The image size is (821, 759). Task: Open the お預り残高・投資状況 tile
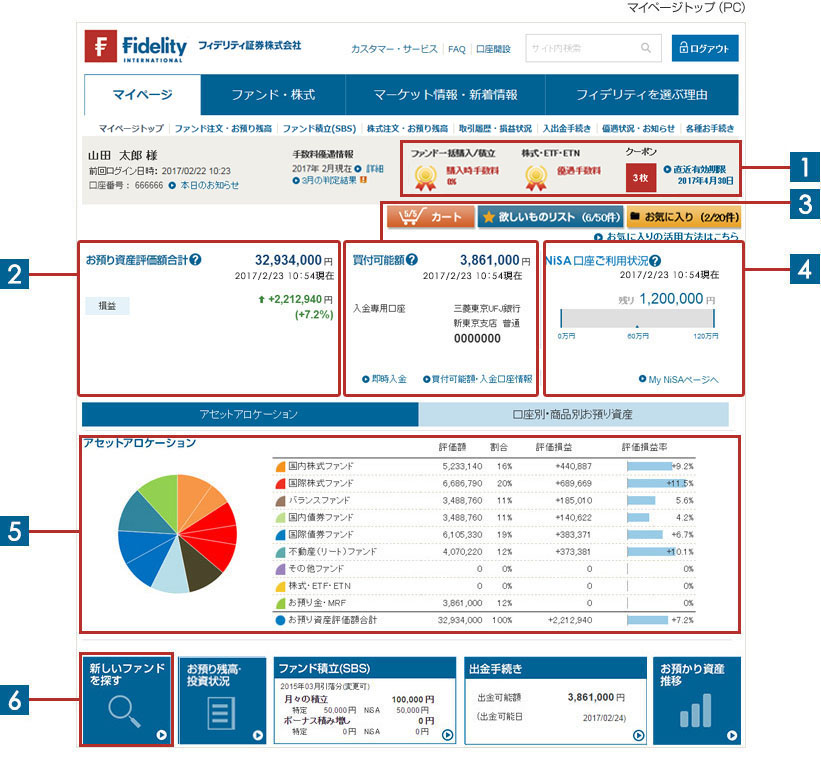coord(222,700)
